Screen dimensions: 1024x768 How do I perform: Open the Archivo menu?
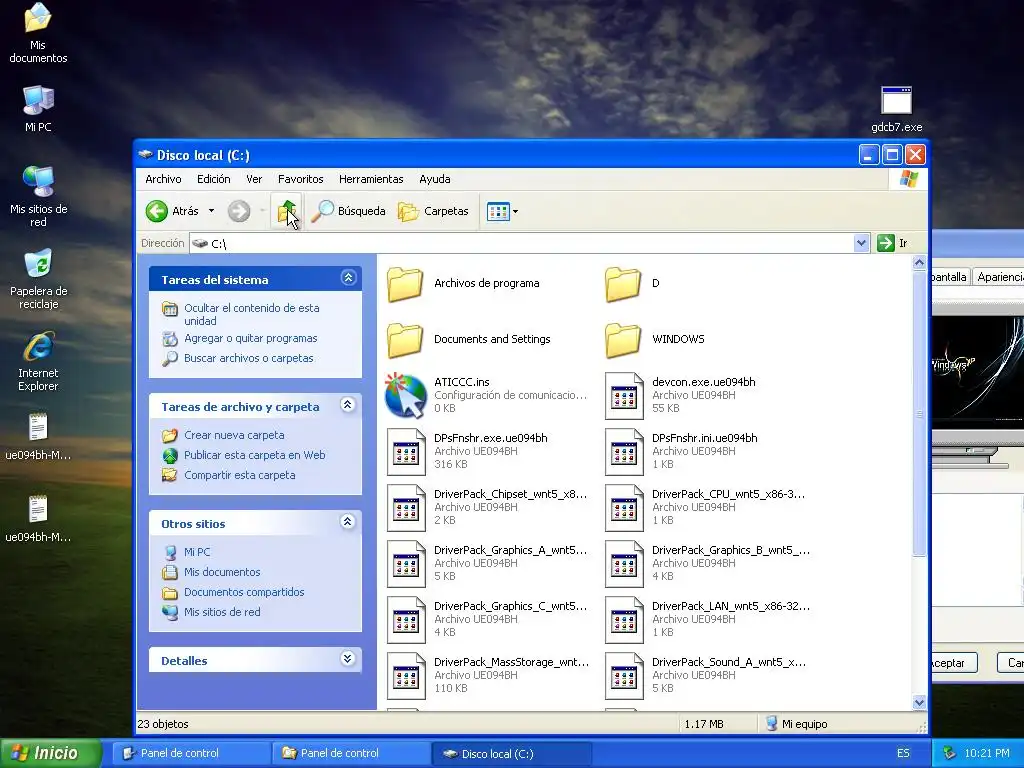pos(163,179)
